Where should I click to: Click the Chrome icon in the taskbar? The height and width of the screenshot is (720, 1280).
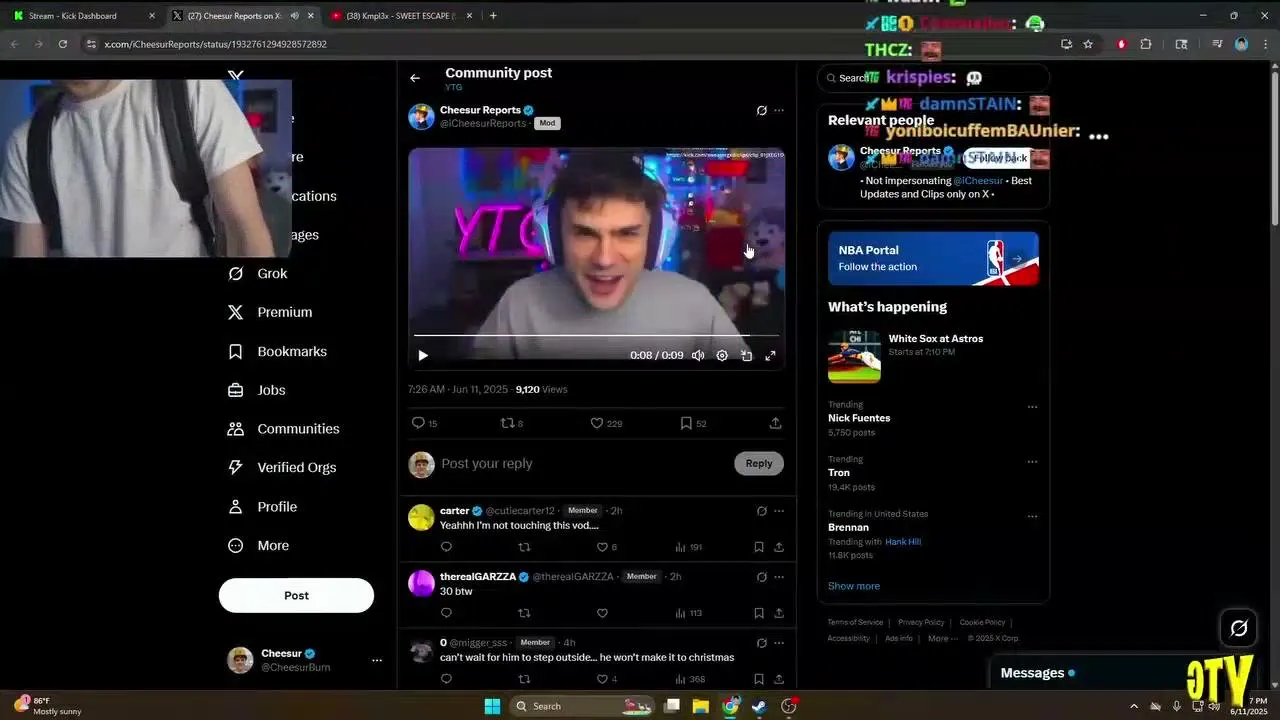point(730,706)
